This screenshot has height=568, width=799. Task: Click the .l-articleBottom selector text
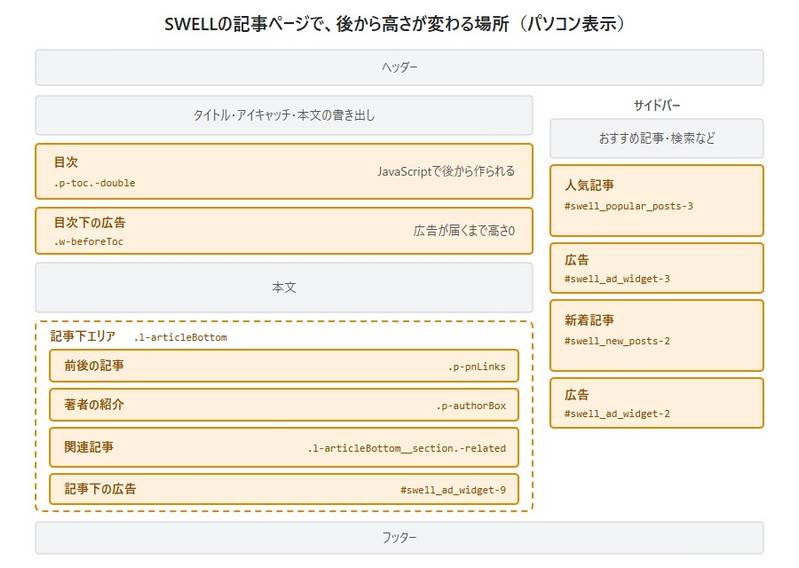click(x=180, y=337)
